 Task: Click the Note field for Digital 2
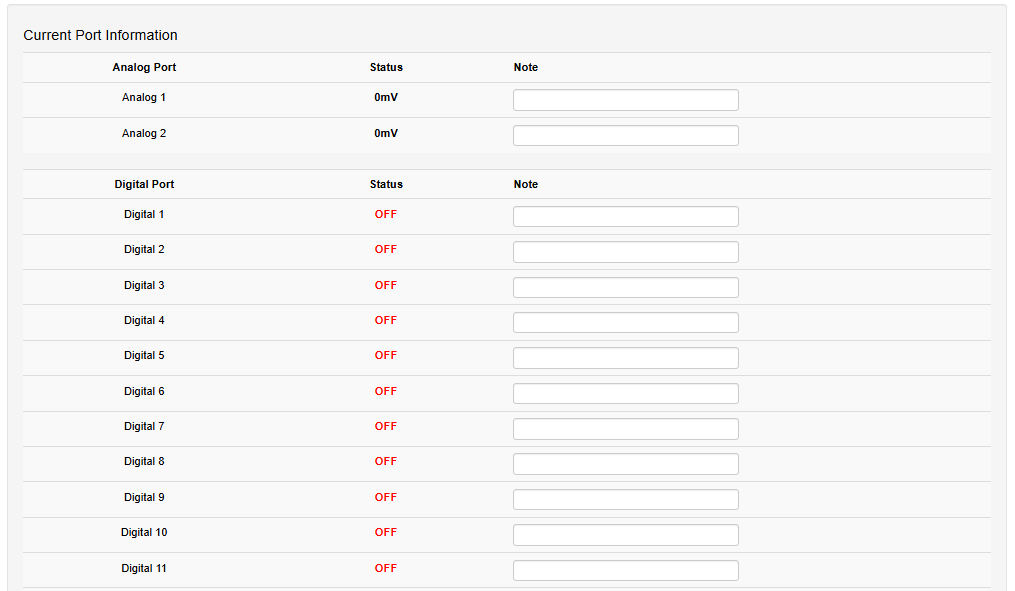[625, 252]
